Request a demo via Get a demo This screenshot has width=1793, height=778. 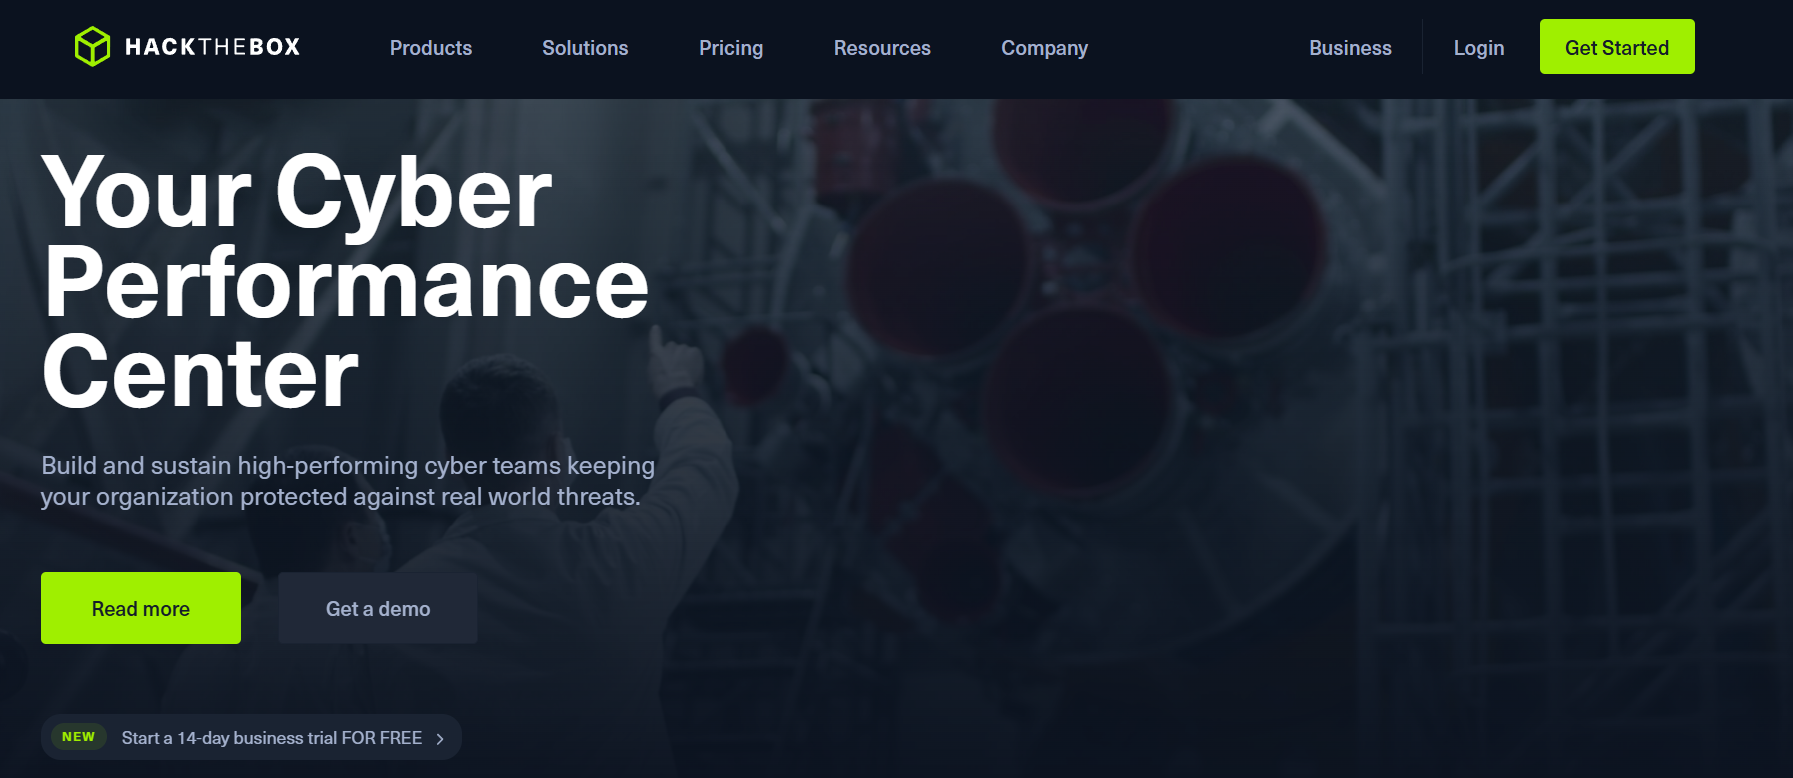[x=378, y=608]
